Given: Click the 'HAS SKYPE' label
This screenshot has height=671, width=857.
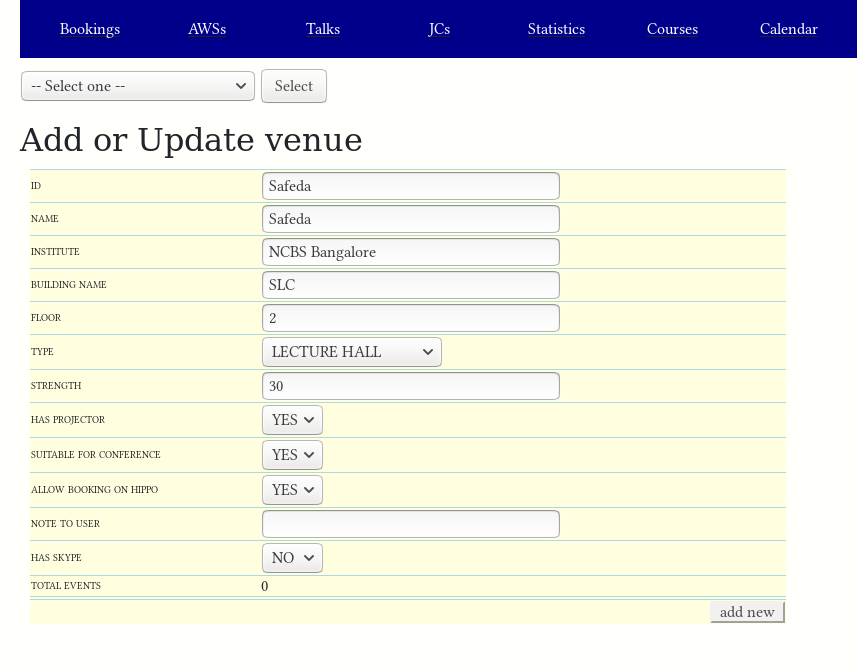Looking at the screenshot, I should [56, 557].
